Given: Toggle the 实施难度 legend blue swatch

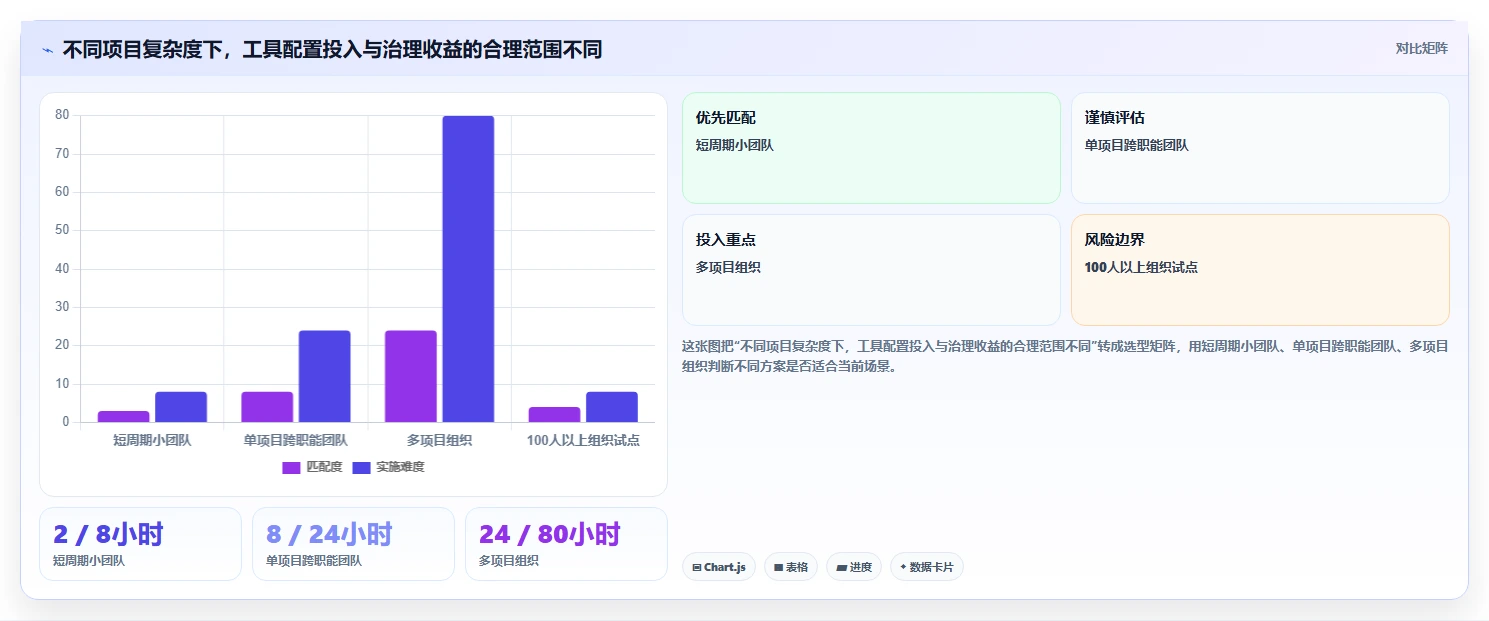Looking at the screenshot, I should coord(361,467).
